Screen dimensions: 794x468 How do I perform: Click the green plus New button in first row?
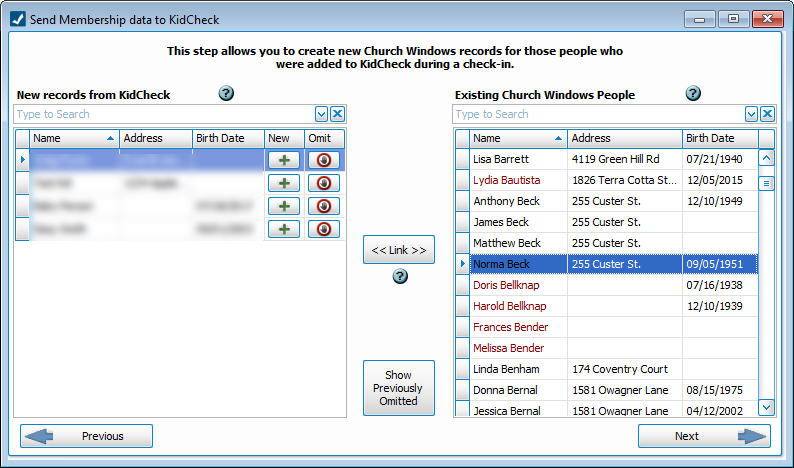point(284,160)
